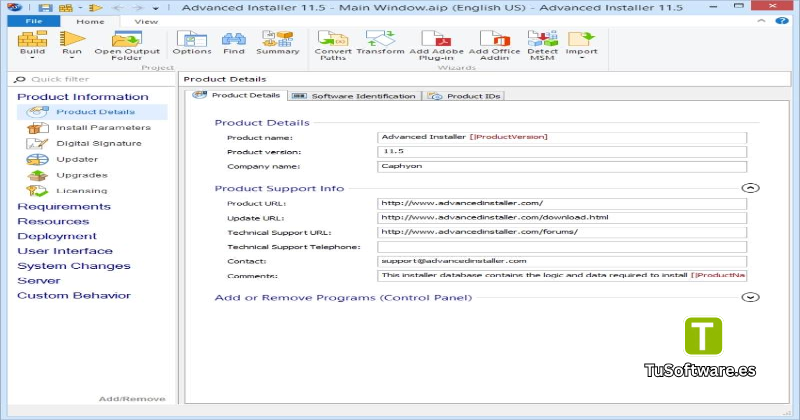Open the Summary icon
Viewport: 800px width, 420px height.
278,39
